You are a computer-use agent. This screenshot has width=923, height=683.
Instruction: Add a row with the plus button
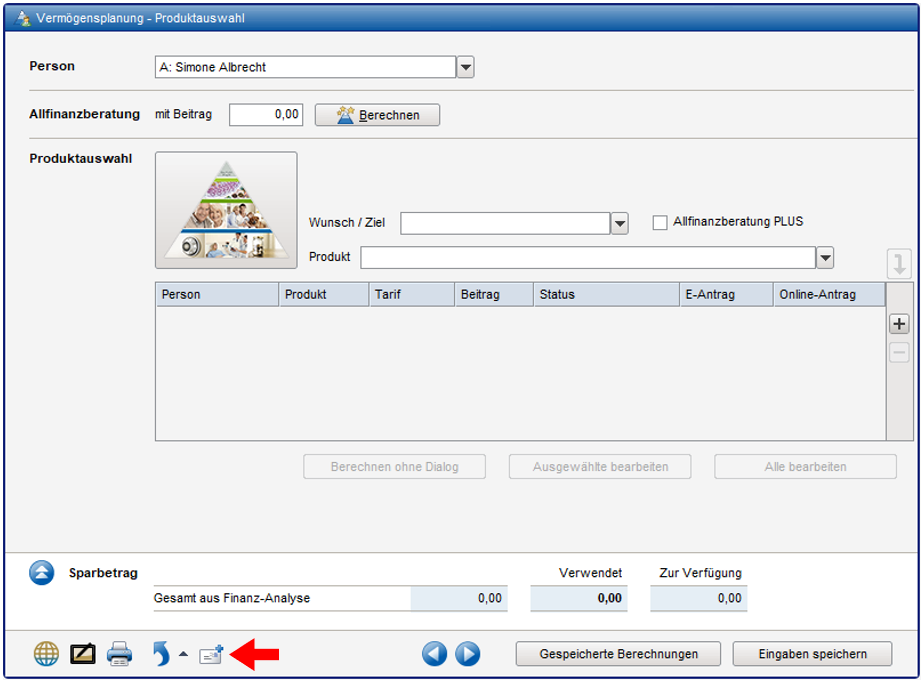pyautogui.click(x=899, y=324)
